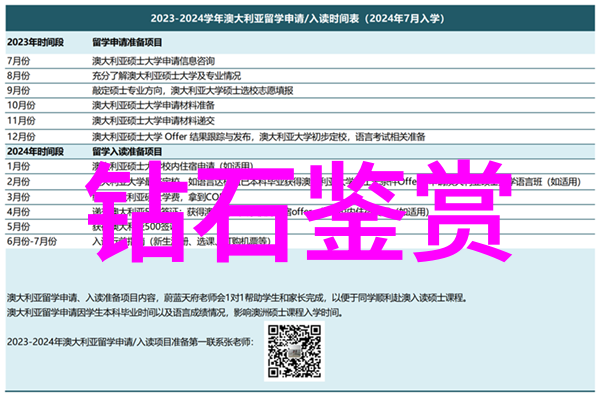Click the footnote line beginning '澳大利亚留学申请因学生本科毕业时间'
The width and height of the screenshot is (600, 397).
(x=175, y=313)
